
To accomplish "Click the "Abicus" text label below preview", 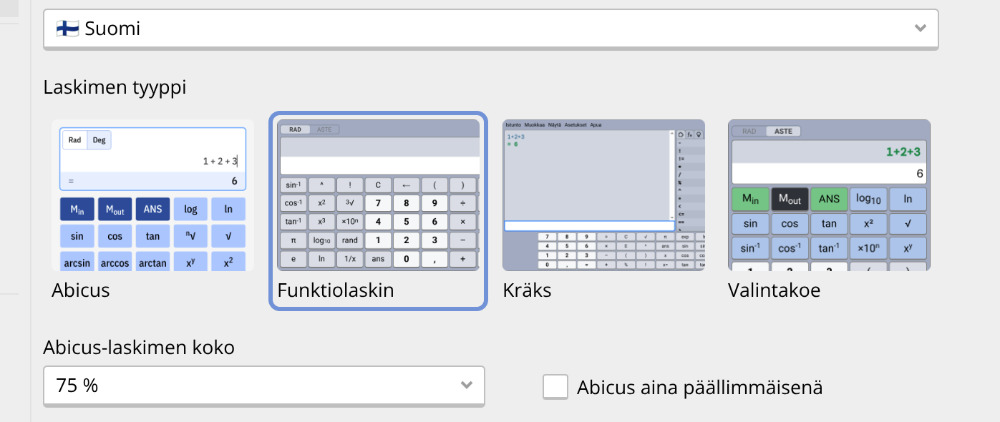I will (x=81, y=291).
